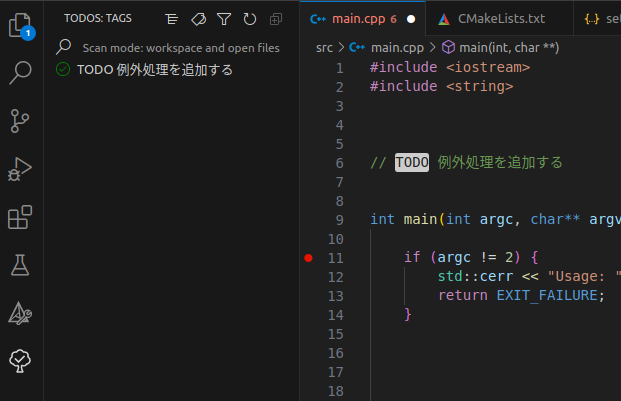
Task: Click '#include <iostream>' on line 1
Action: click(450, 67)
